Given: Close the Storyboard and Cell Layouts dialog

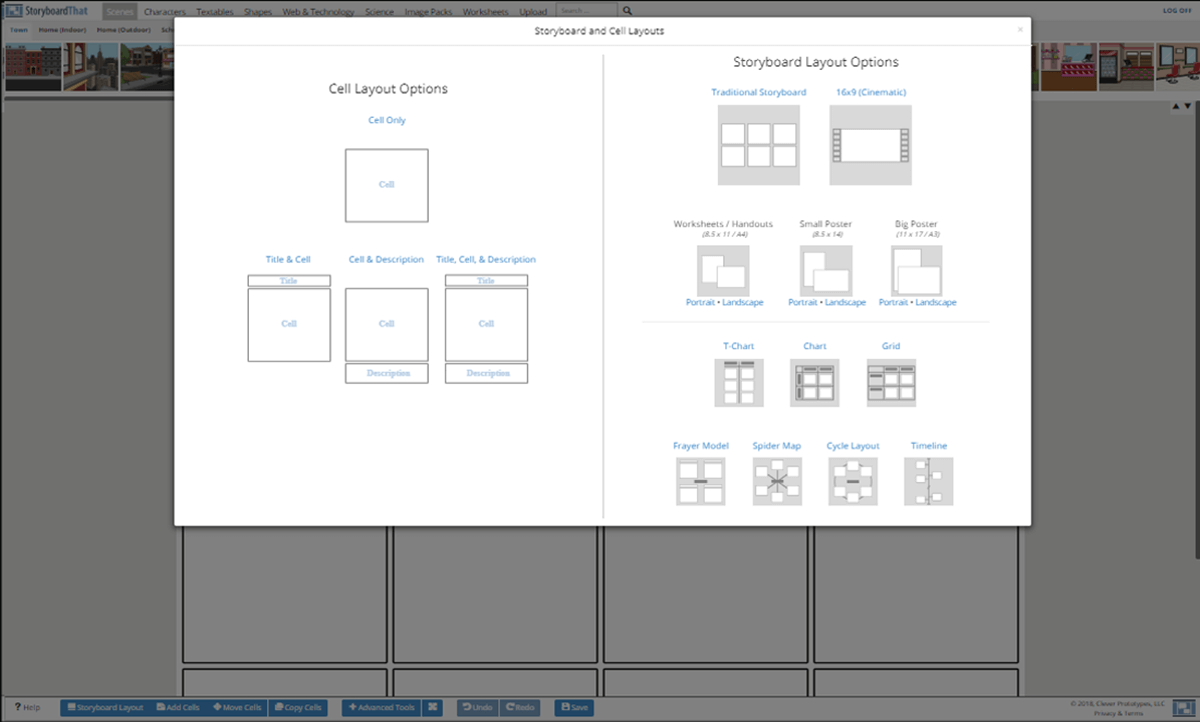Looking at the screenshot, I should pos(1020,30).
